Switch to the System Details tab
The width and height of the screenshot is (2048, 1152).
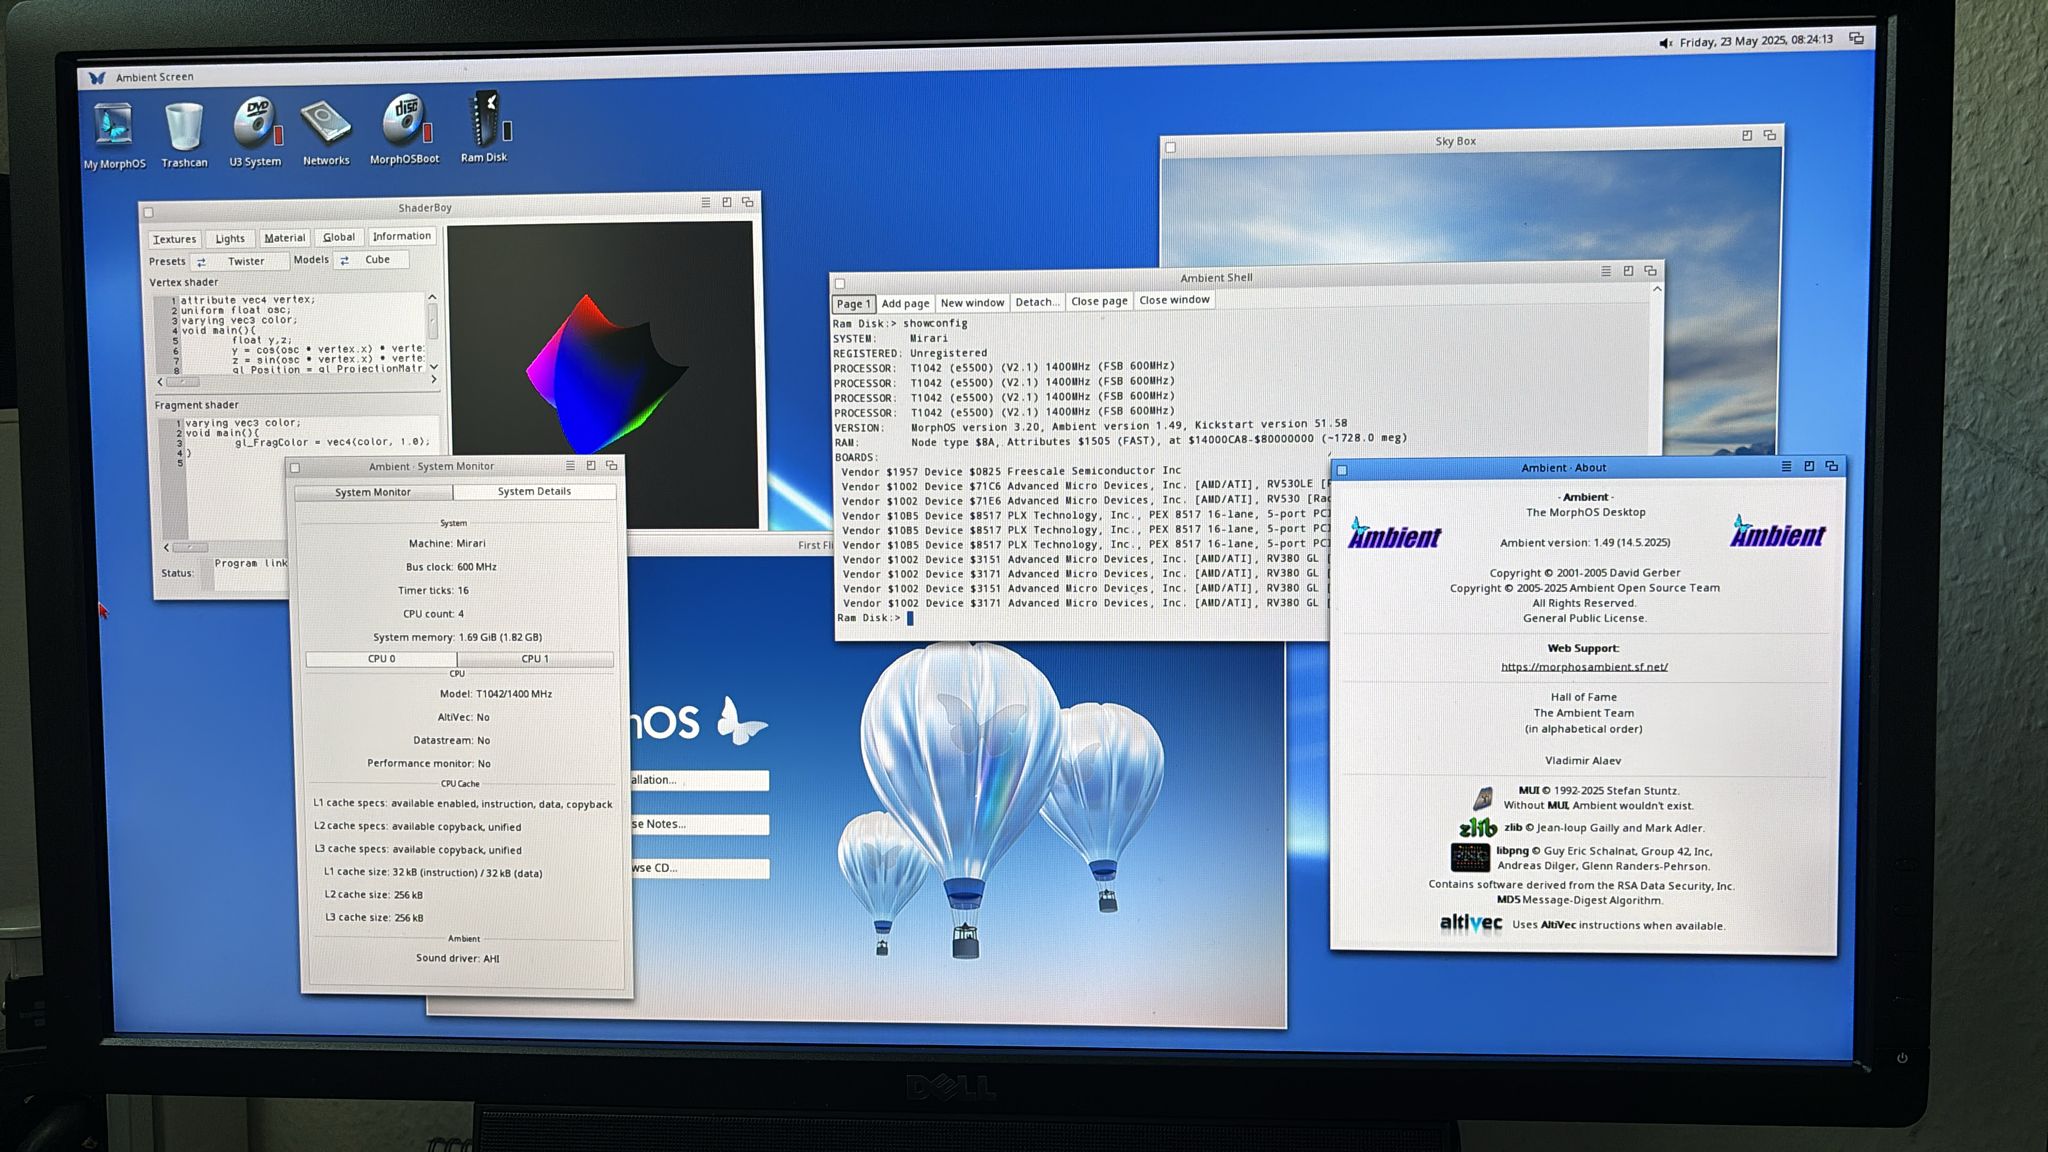coord(534,492)
